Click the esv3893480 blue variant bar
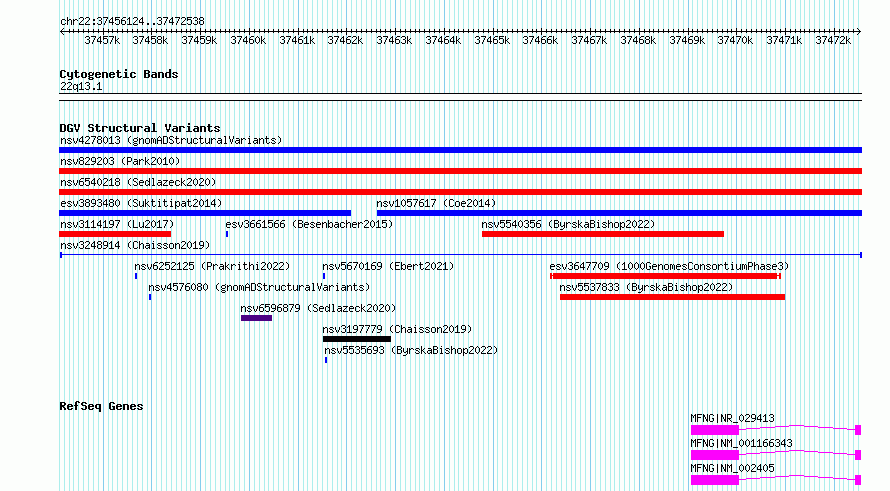 [x=205, y=213]
